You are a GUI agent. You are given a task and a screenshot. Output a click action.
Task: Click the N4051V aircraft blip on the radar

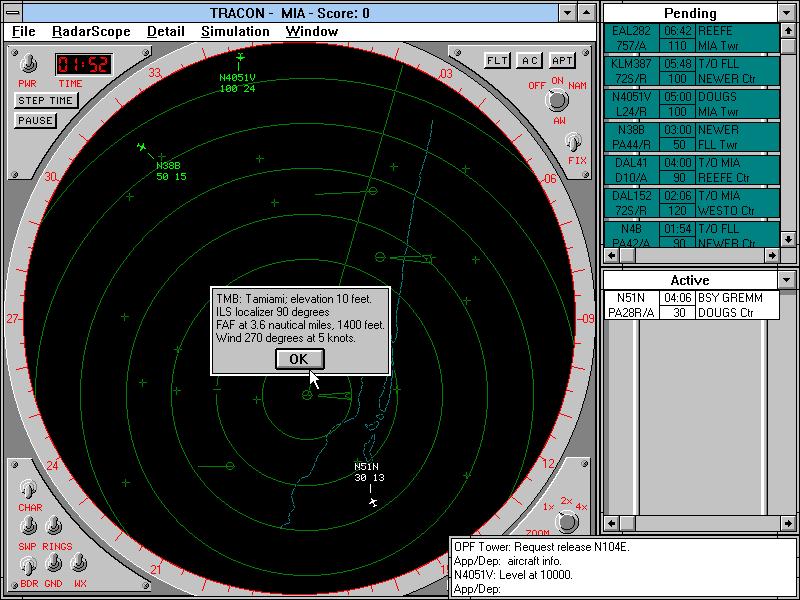[x=240, y=57]
